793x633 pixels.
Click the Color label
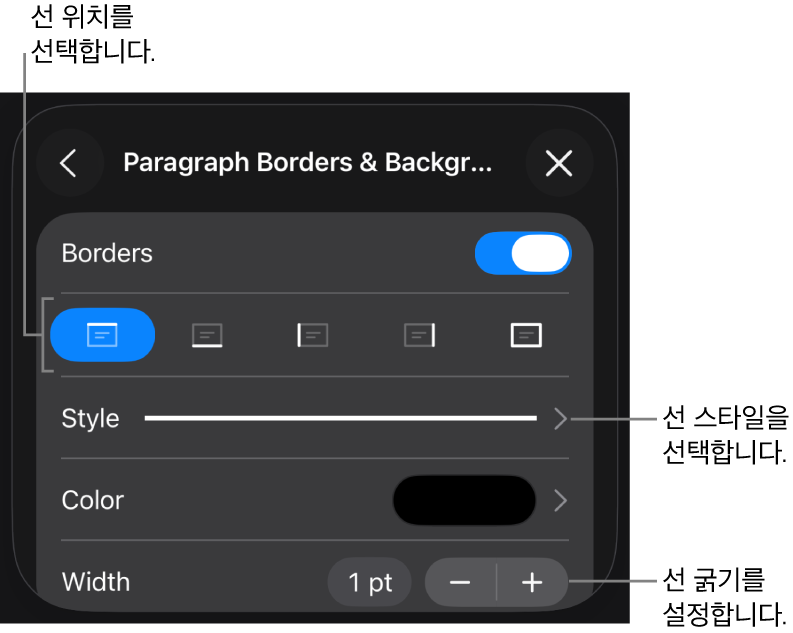tap(93, 501)
